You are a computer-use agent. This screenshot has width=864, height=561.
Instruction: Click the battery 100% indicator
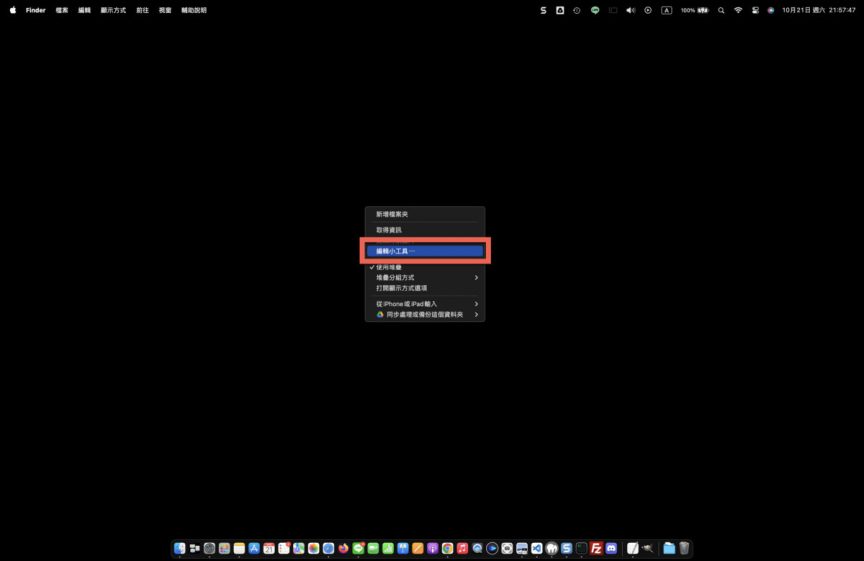[694, 10]
